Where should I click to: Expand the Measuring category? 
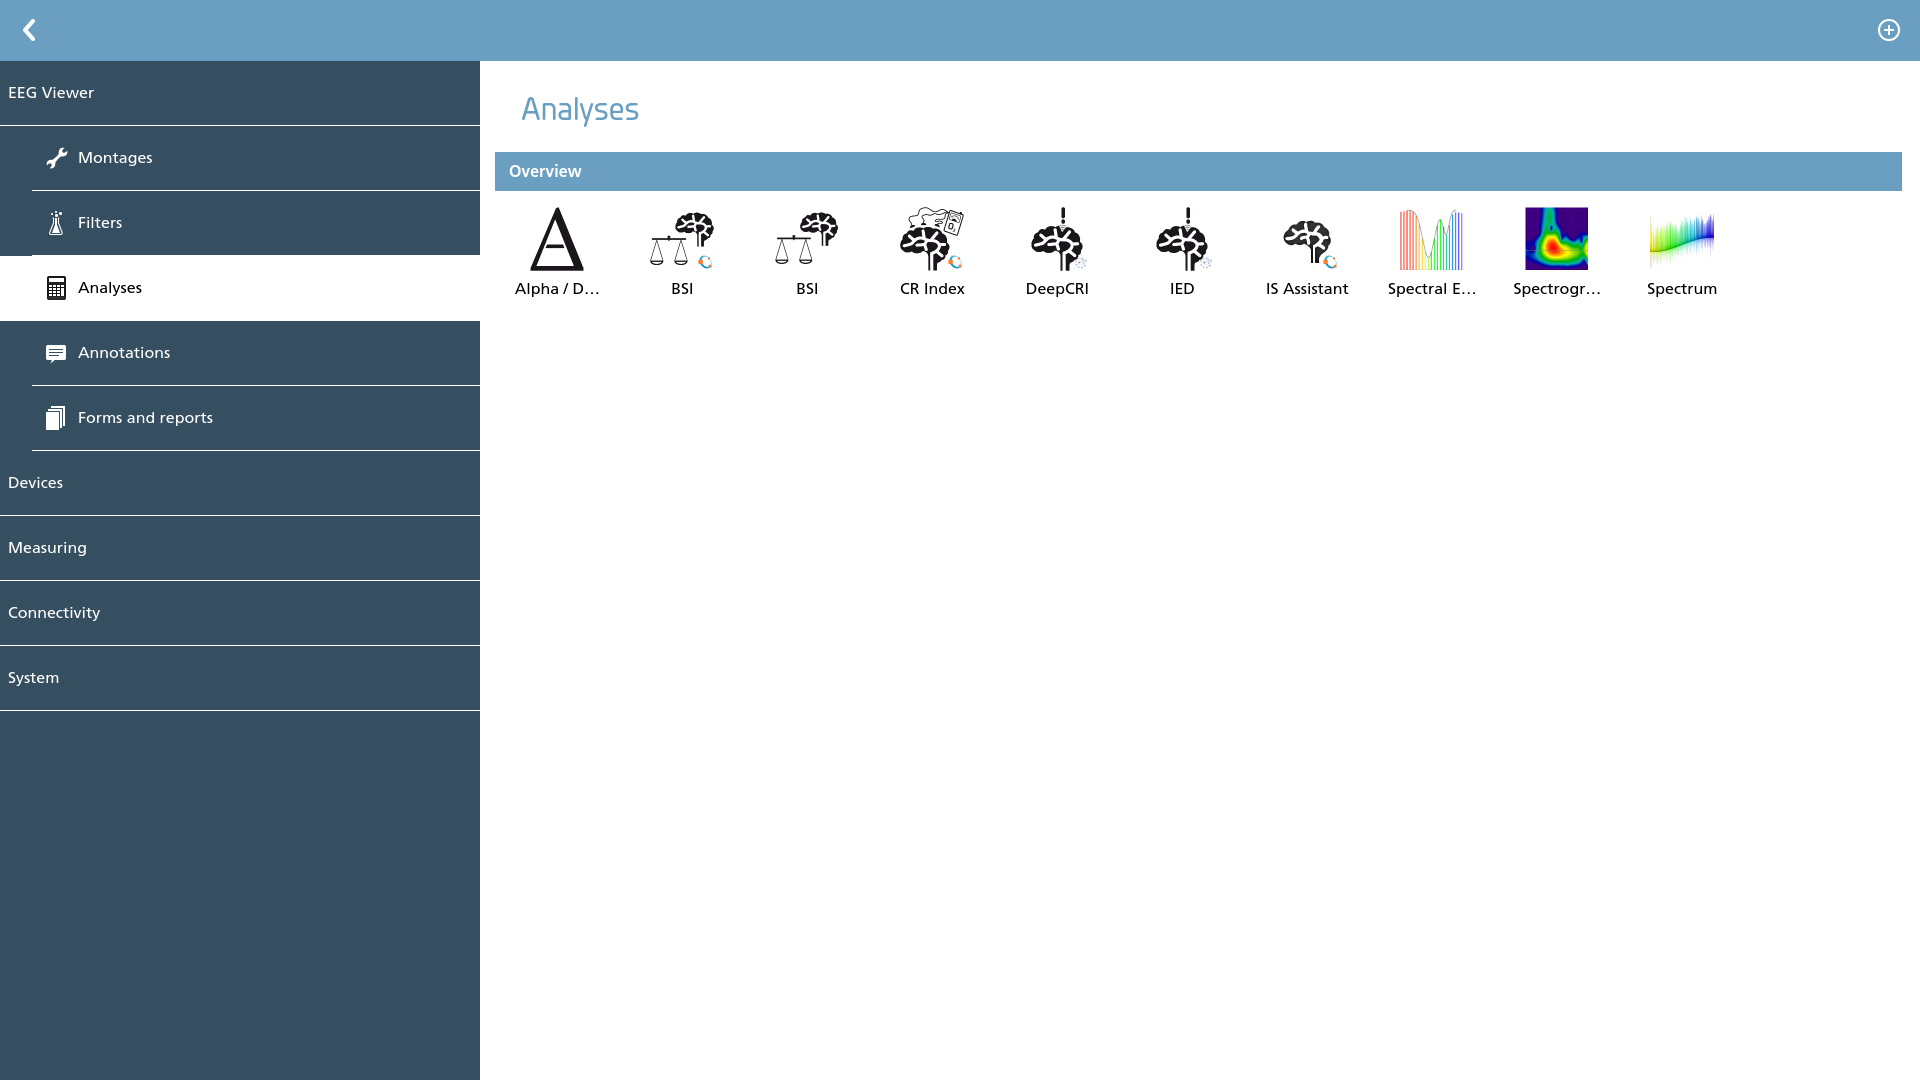pyautogui.click(x=240, y=548)
